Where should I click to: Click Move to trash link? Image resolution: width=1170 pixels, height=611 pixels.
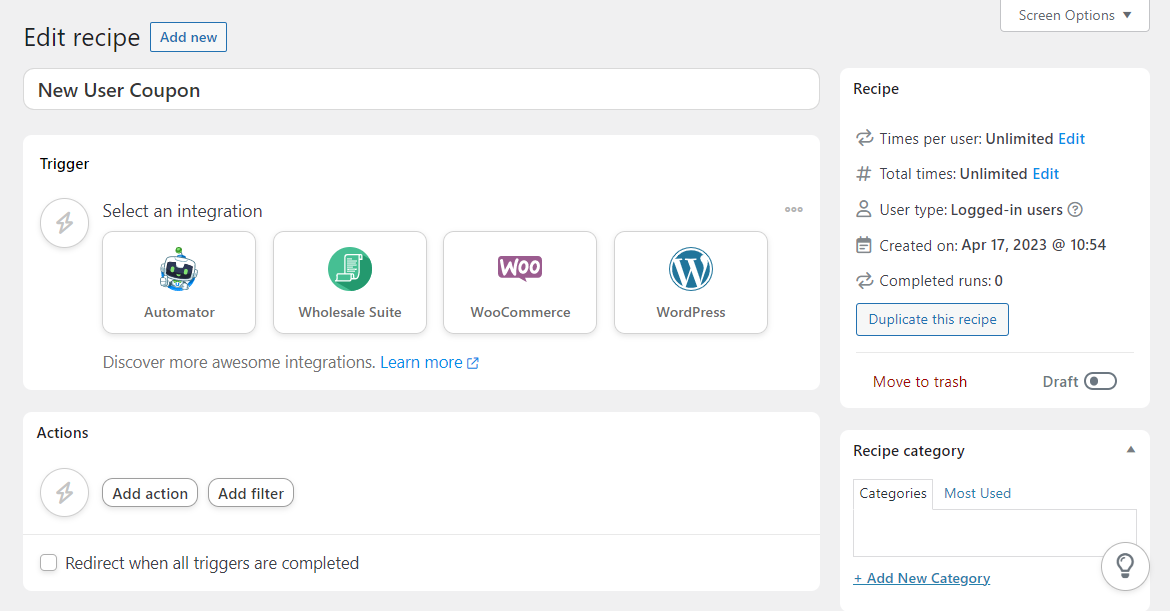click(x=920, y=382)
